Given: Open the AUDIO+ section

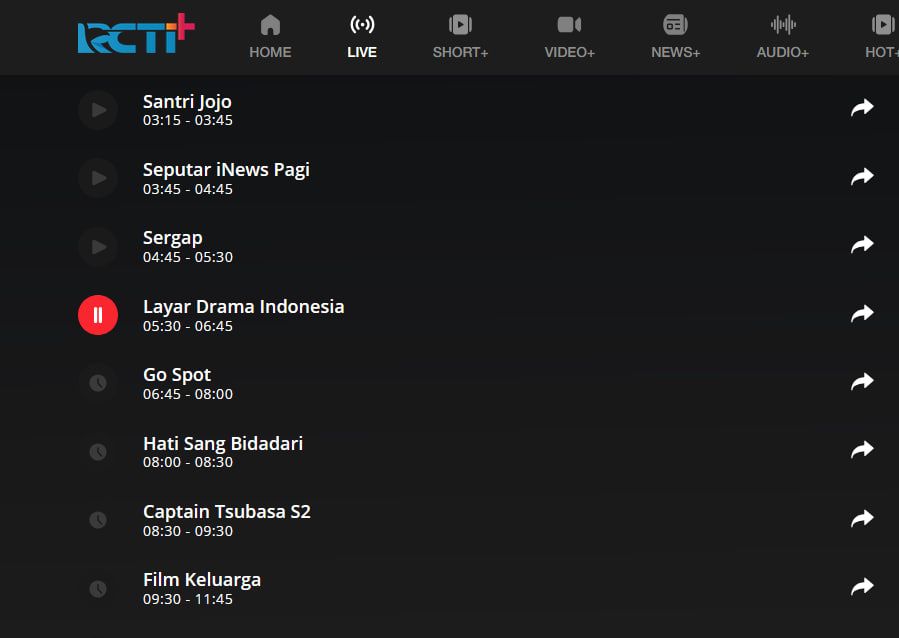Looking at the screenshot, I should tap(782, 37).
